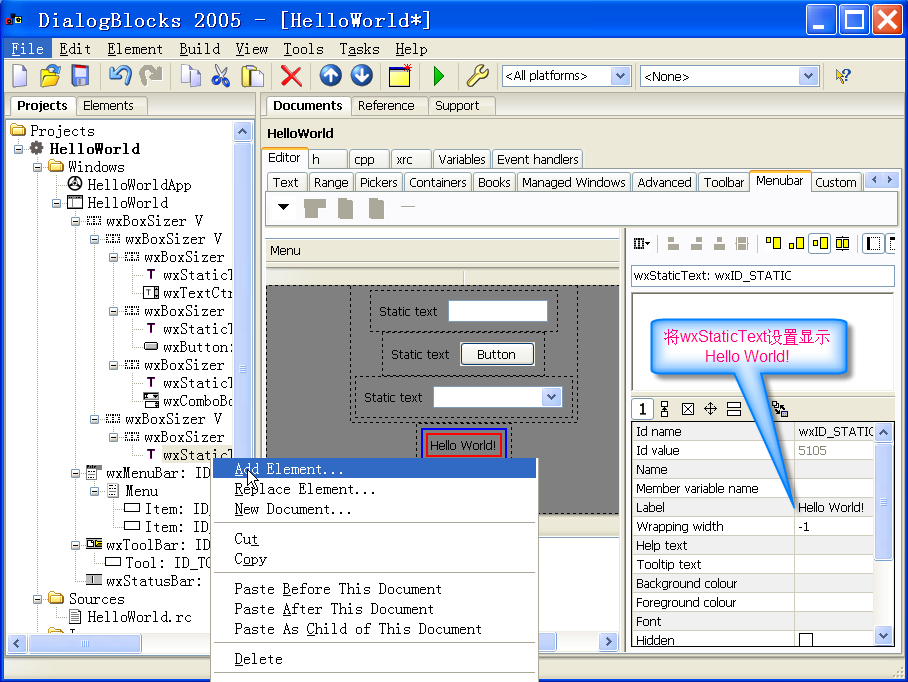Click the Label property value field
The height and width of the screenshot is (682, 908).
[833, 507]
